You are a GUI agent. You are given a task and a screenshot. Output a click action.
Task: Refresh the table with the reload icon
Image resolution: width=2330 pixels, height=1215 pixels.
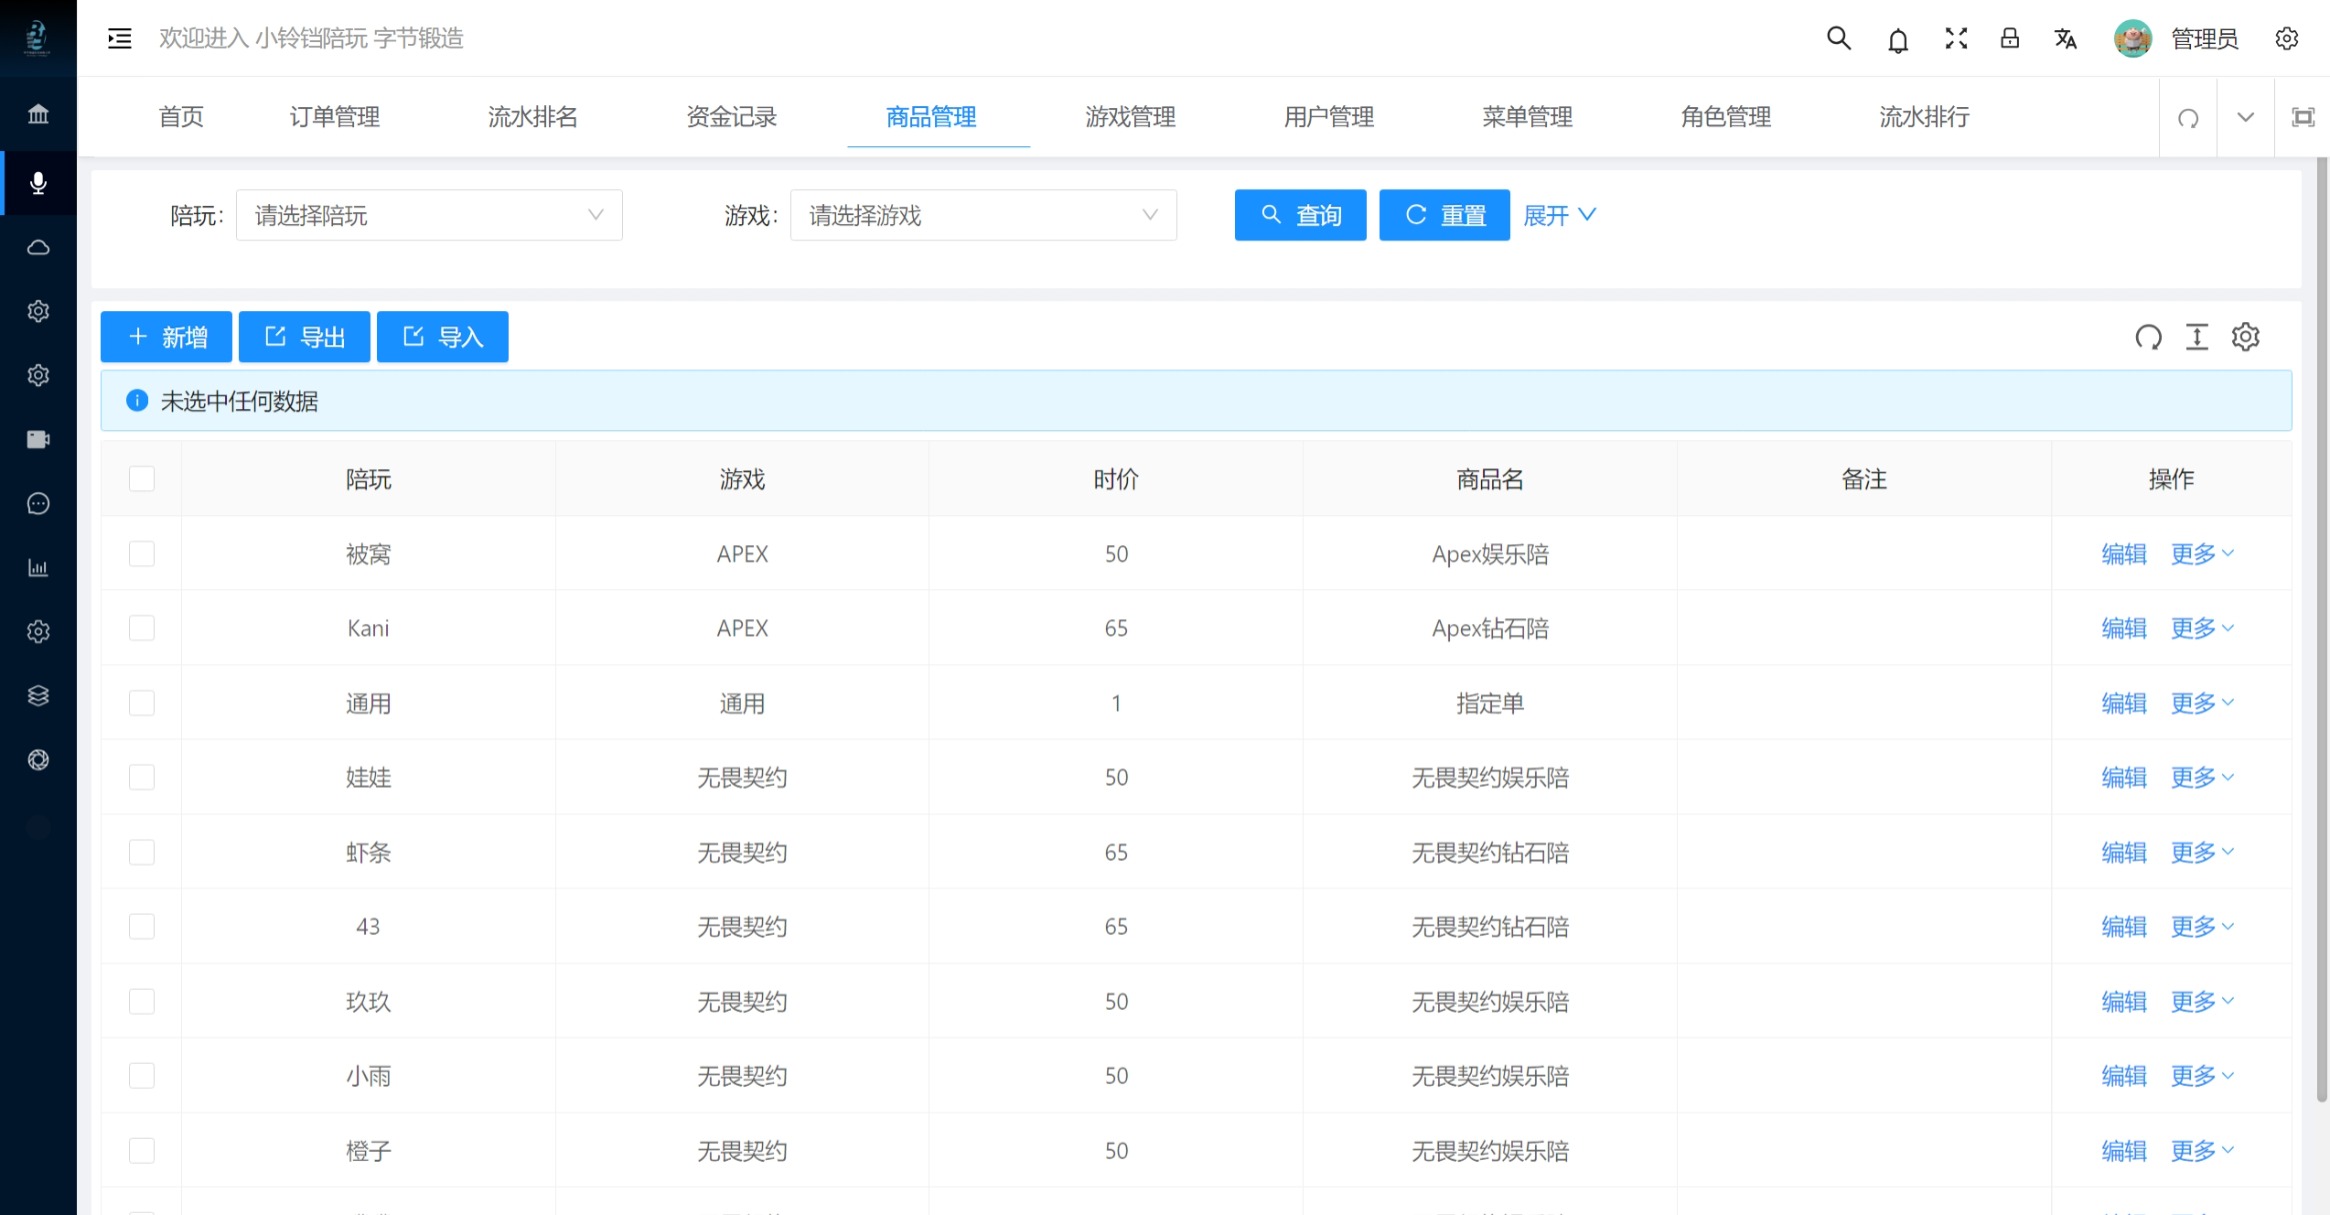[2148, 337]
